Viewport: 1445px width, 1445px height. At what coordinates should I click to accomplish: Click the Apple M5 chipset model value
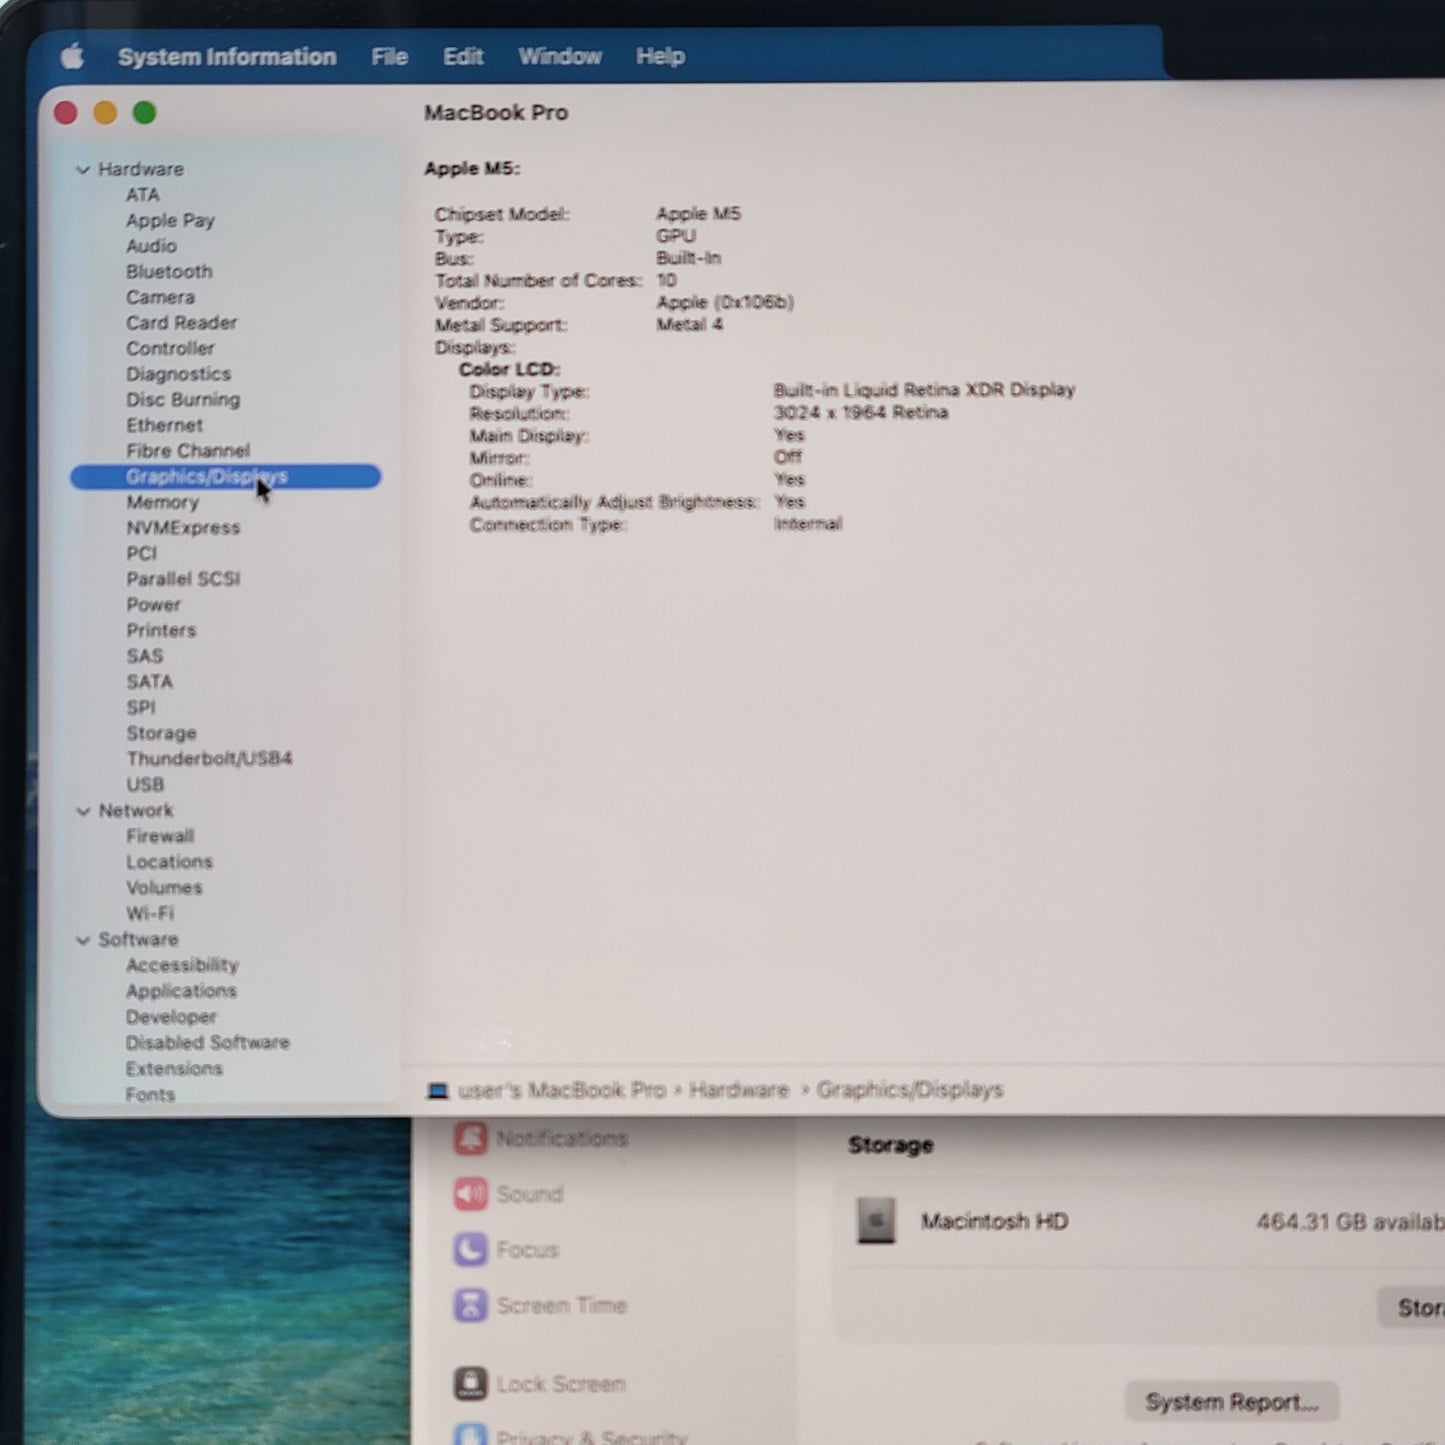(x=698, y=214)
